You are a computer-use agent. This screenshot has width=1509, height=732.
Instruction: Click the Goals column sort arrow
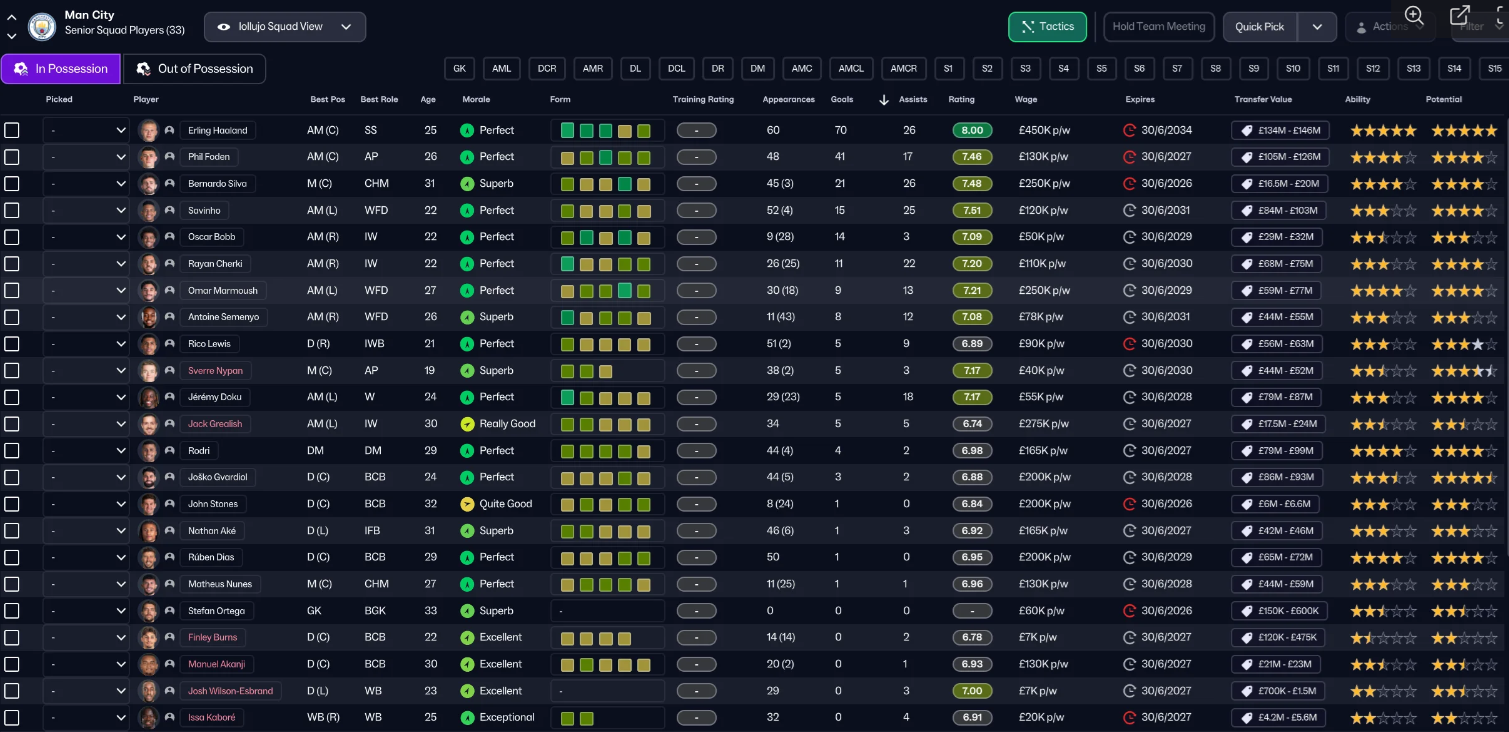coord(883,100)
